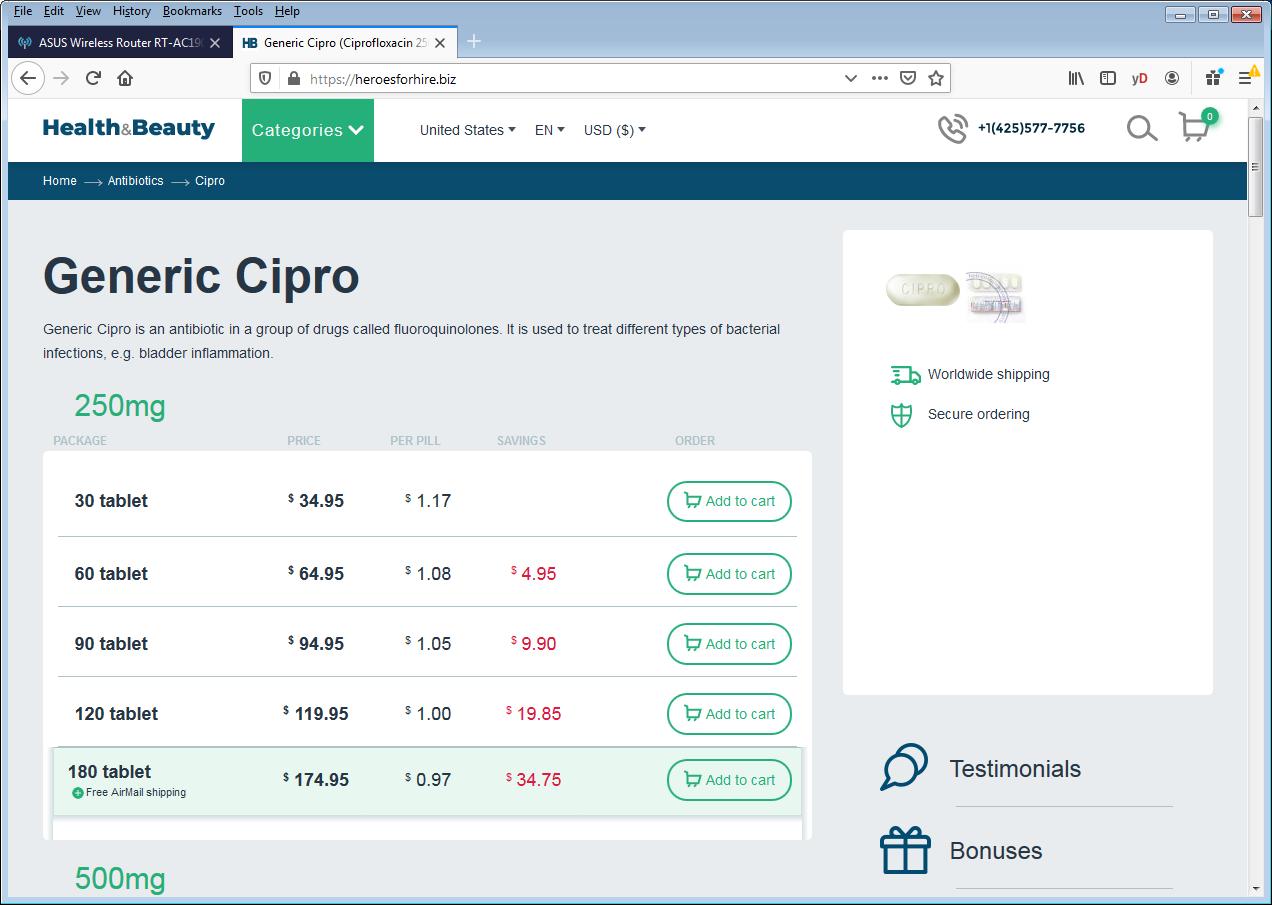This screenshot has height=905, width=1272.
Task: Click the URL address field
Action: click(570, 78)
